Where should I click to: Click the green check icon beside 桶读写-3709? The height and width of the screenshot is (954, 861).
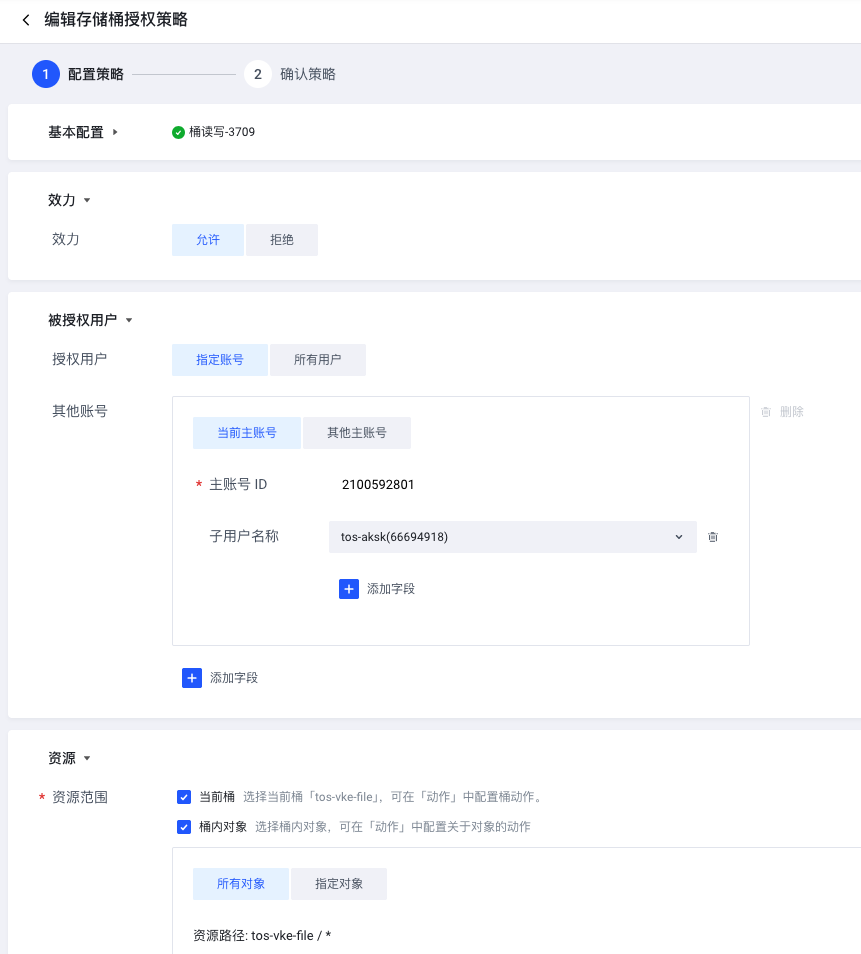178,132
